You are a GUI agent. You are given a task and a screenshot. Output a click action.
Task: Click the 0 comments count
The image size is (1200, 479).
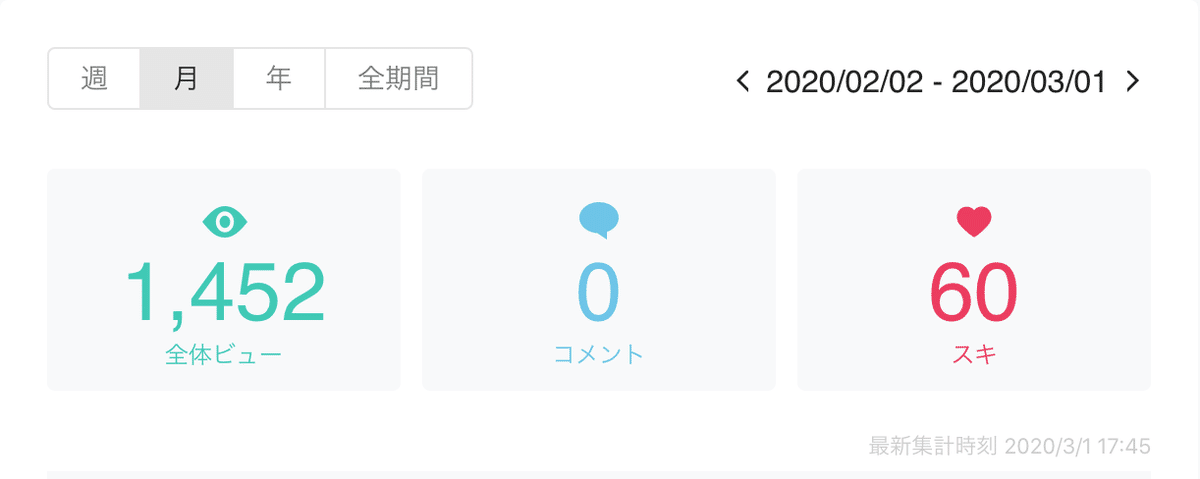pyautogui.click(x=599, y=292)
